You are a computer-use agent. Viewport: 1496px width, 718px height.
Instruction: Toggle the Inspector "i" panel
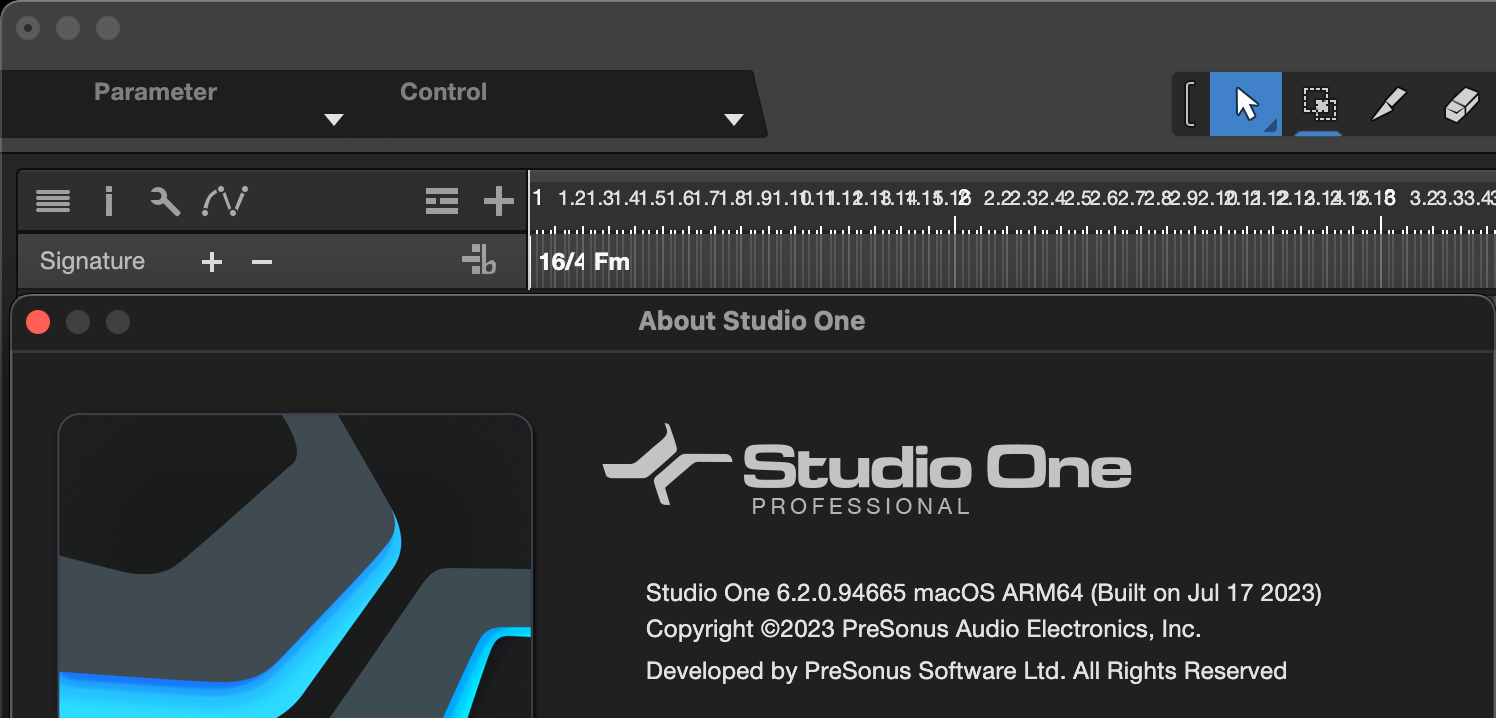[x=109, y=202]
